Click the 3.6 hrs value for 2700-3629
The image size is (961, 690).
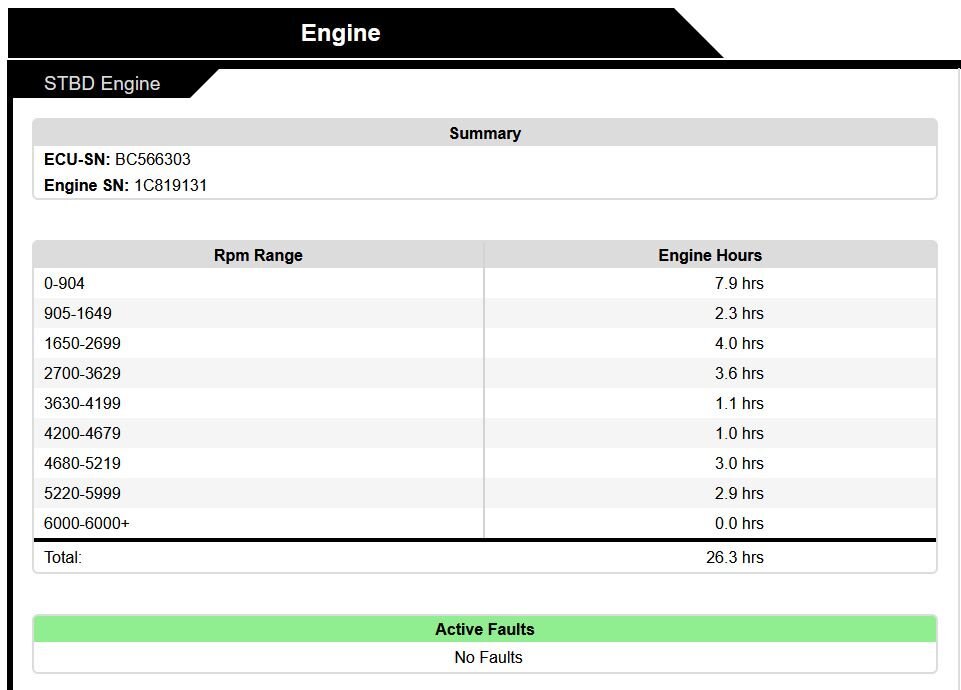click(738, 373)
